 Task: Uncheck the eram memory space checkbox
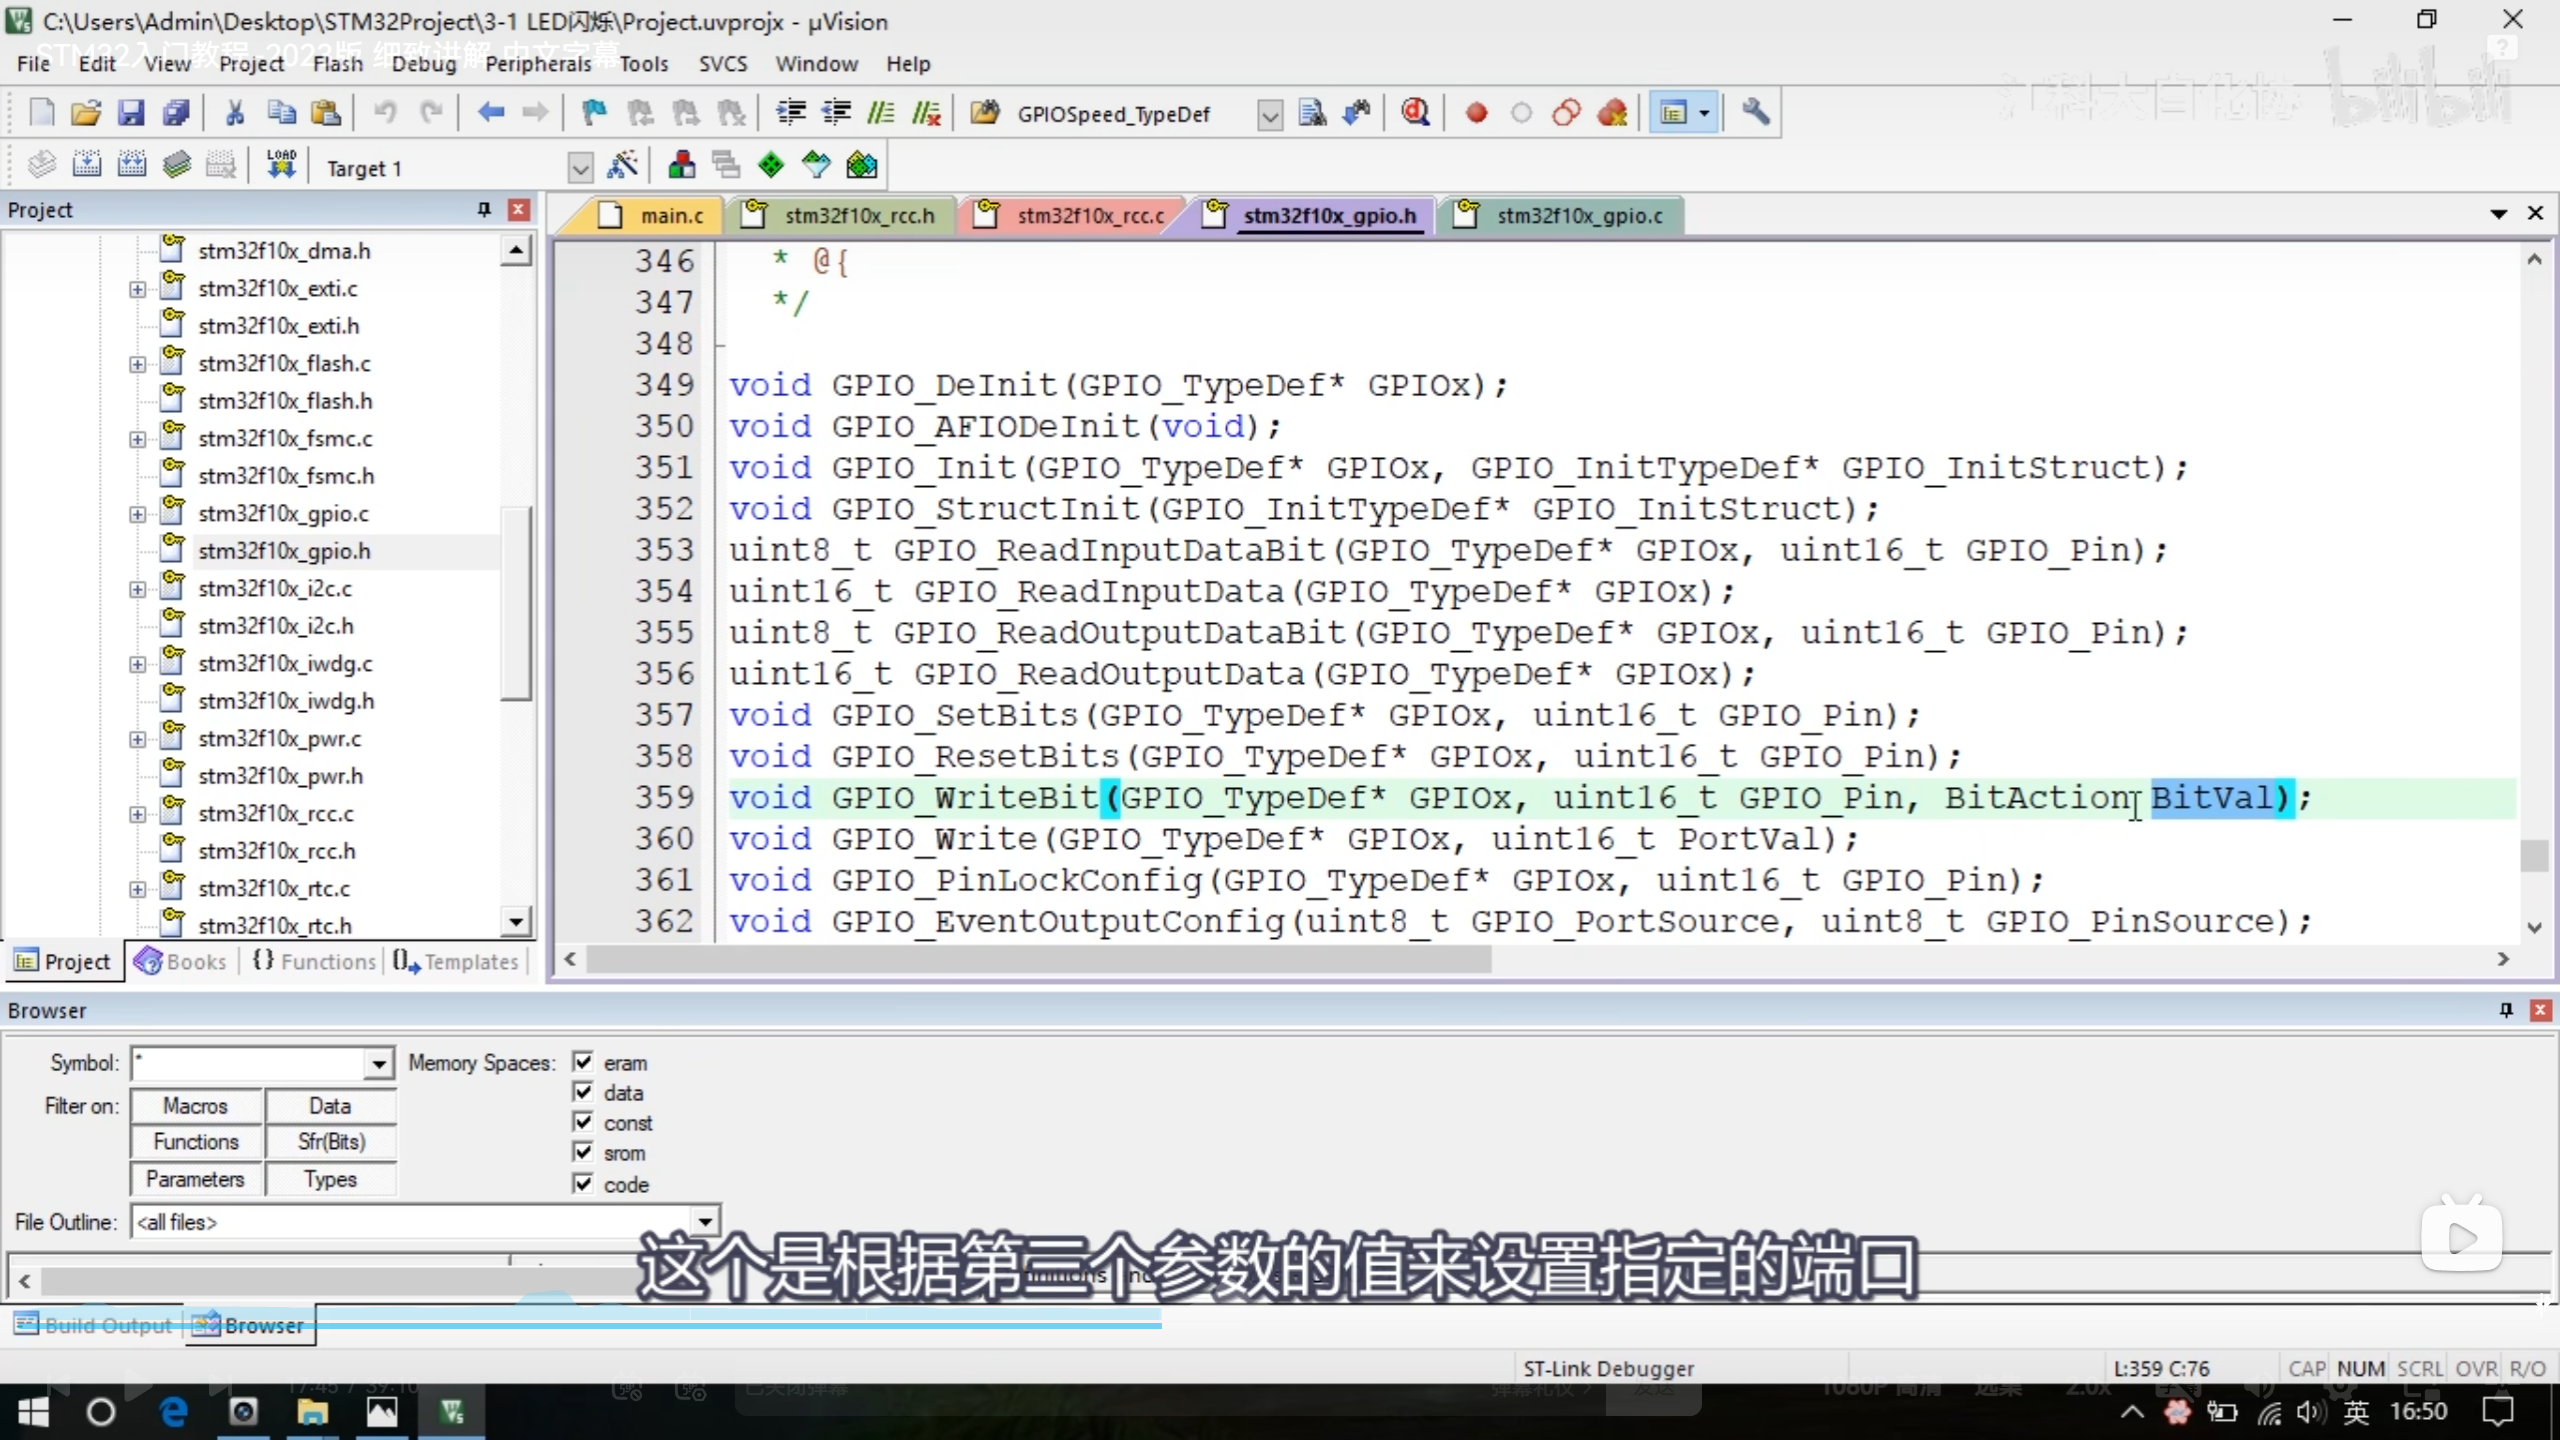pos(583,1062)
